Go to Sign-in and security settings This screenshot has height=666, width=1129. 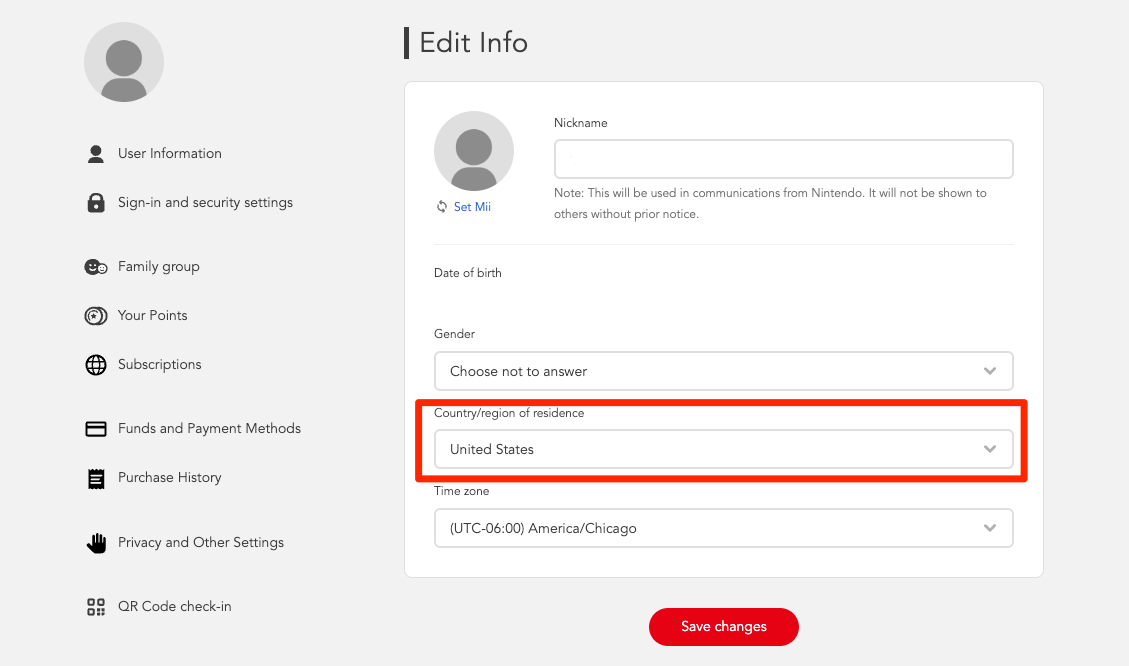coord(205,202)
